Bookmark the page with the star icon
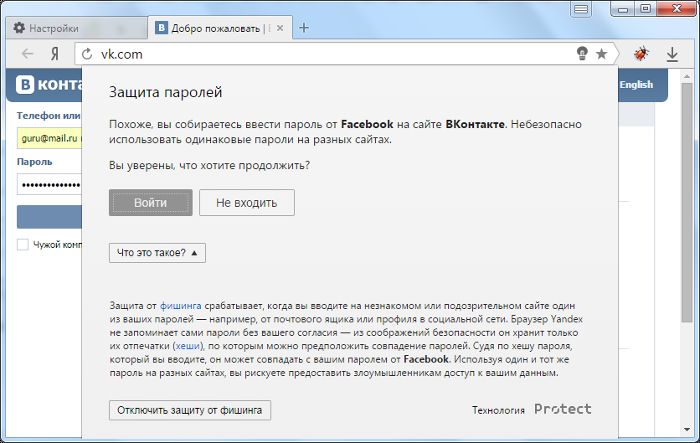This screenshot has width=700, height=443. (601, 54)
